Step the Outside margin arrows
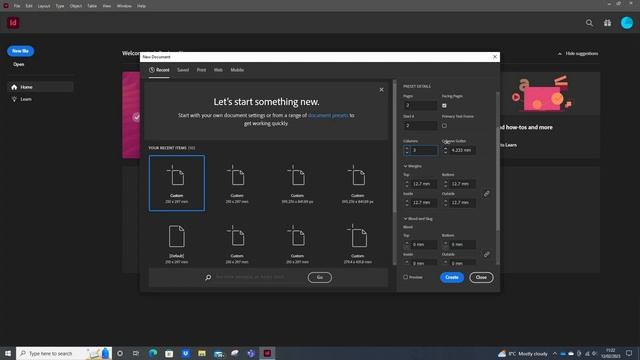 [x=445, y=203]
